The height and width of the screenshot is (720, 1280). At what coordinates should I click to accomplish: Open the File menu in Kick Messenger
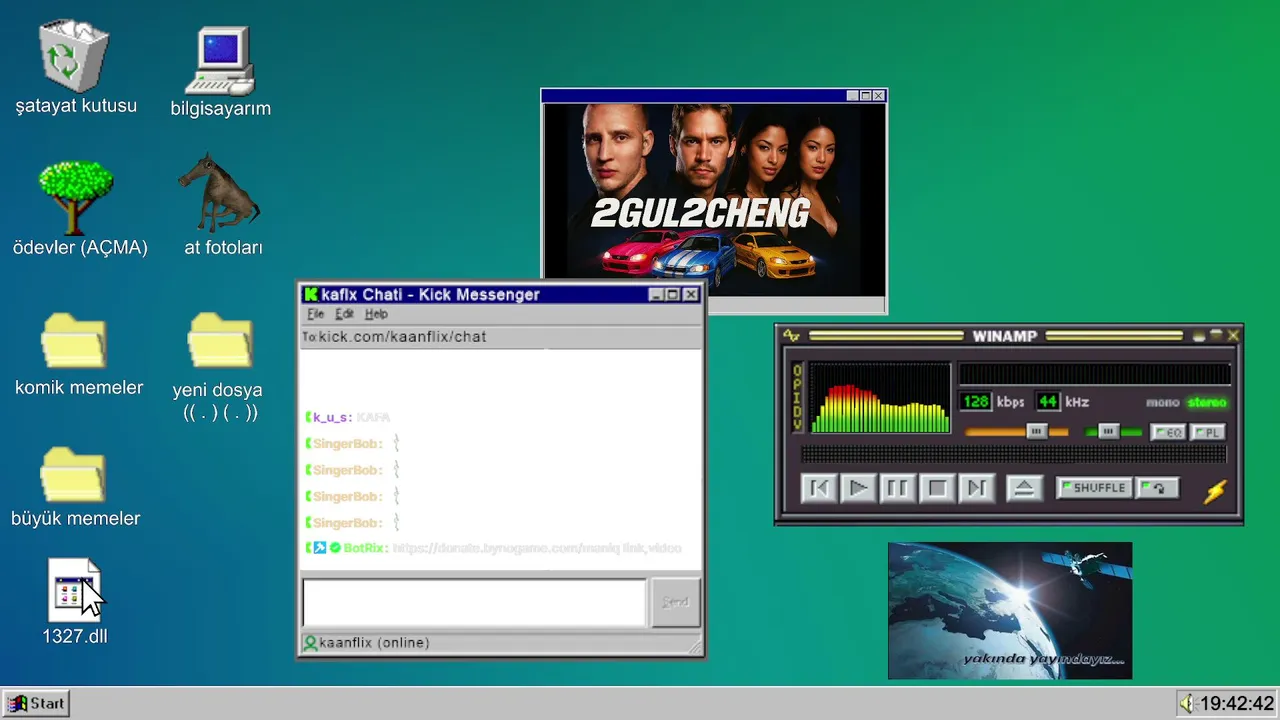click(x=315, y=314)
